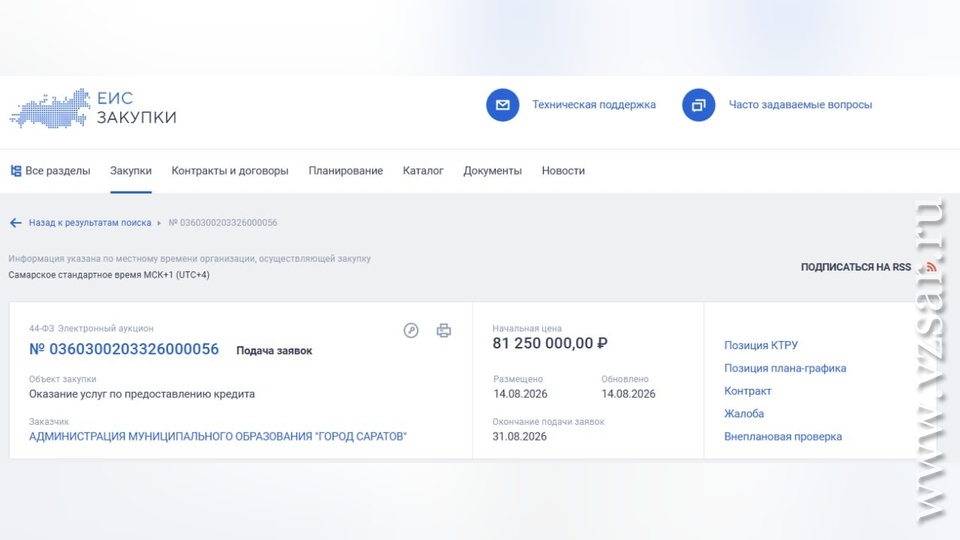Click the Оказание услуг по предоставлению кредита text
This screenshot has width=960, height=540.
click(141, 394)
